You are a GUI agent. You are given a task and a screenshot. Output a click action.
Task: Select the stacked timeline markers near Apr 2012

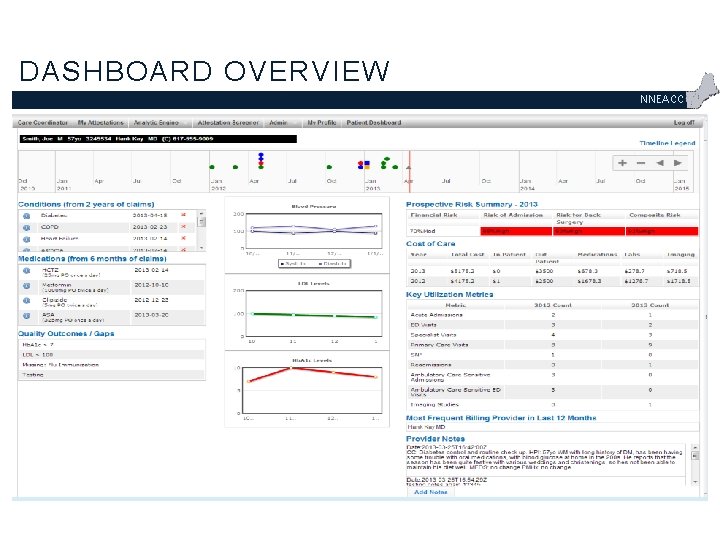point(261,161)
